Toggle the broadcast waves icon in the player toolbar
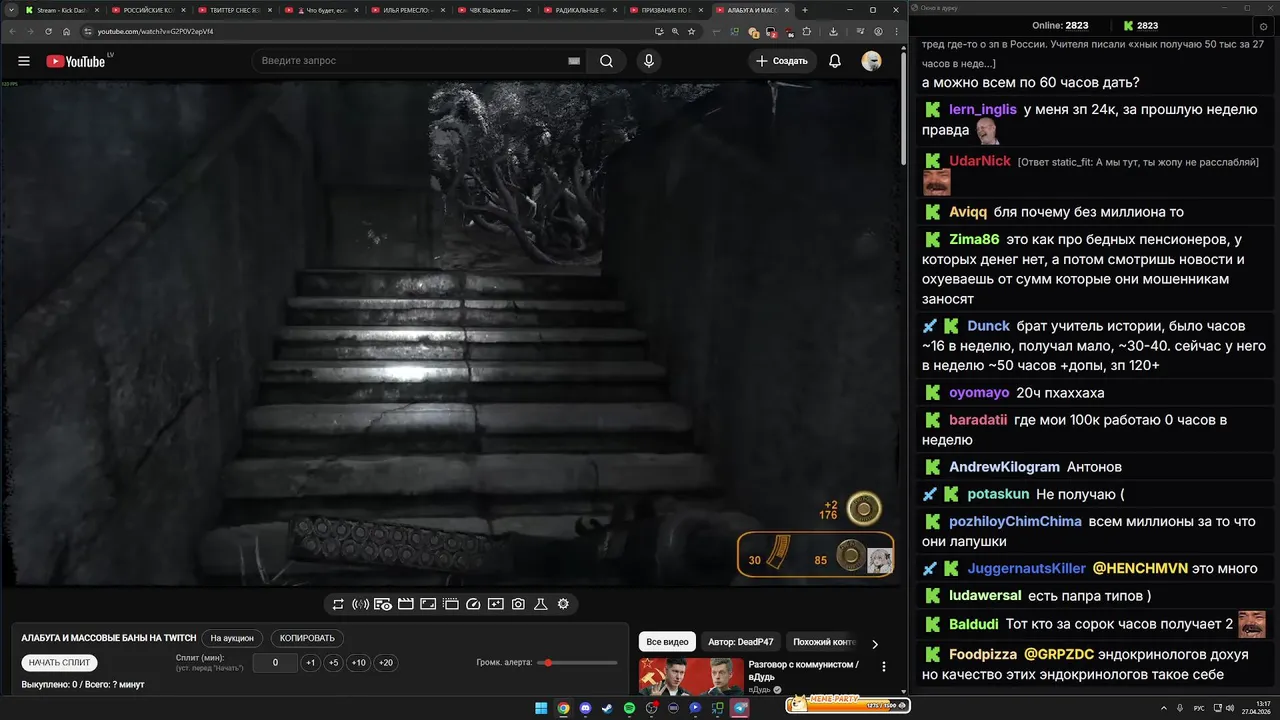The image size is (1280, 720). pos(361,604)
